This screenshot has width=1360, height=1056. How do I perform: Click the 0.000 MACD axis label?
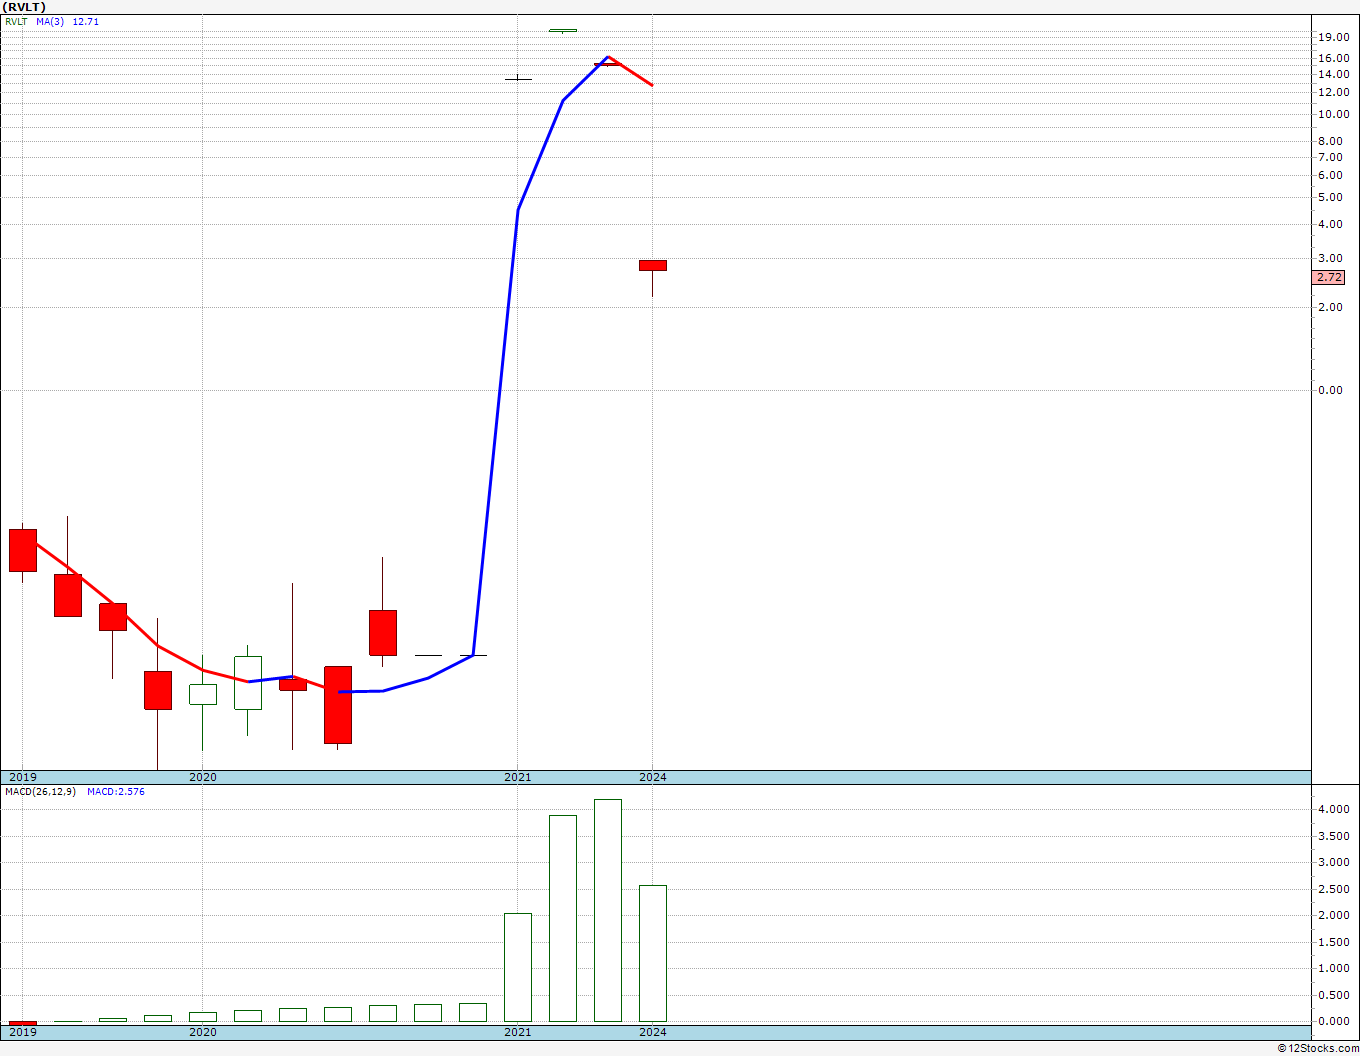point(1333,1021)
